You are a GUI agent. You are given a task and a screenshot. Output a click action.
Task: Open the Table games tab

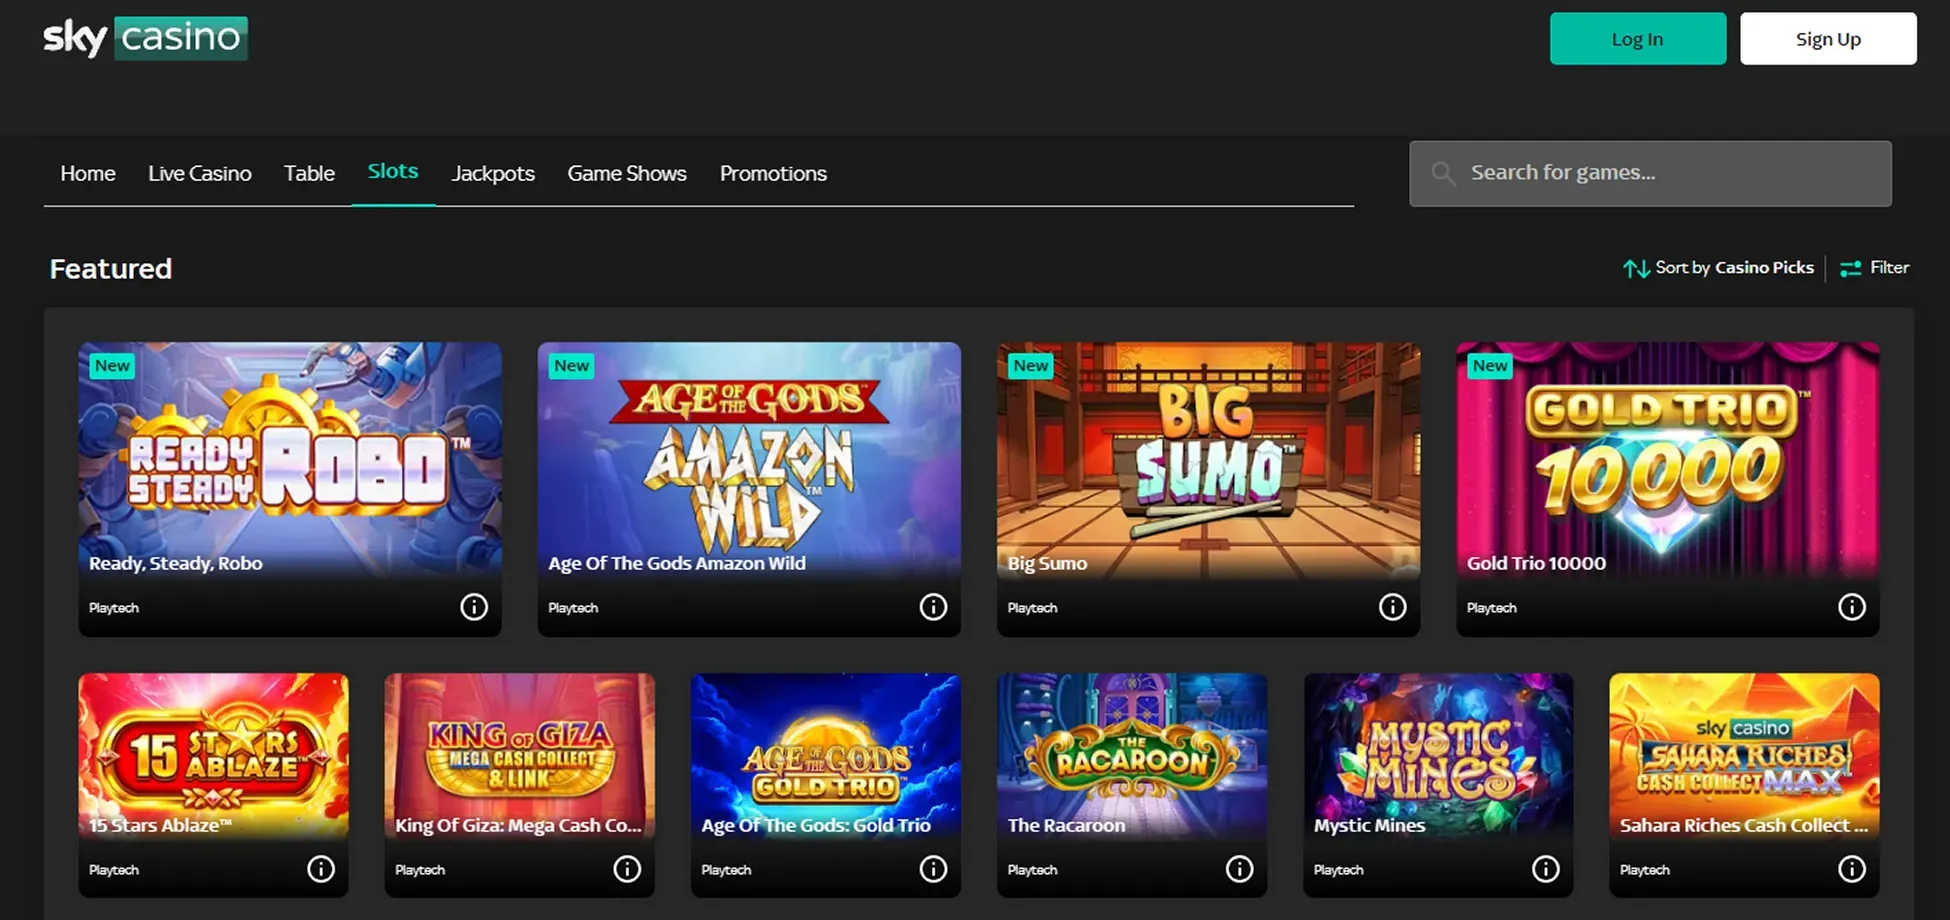tap(309, 173)
